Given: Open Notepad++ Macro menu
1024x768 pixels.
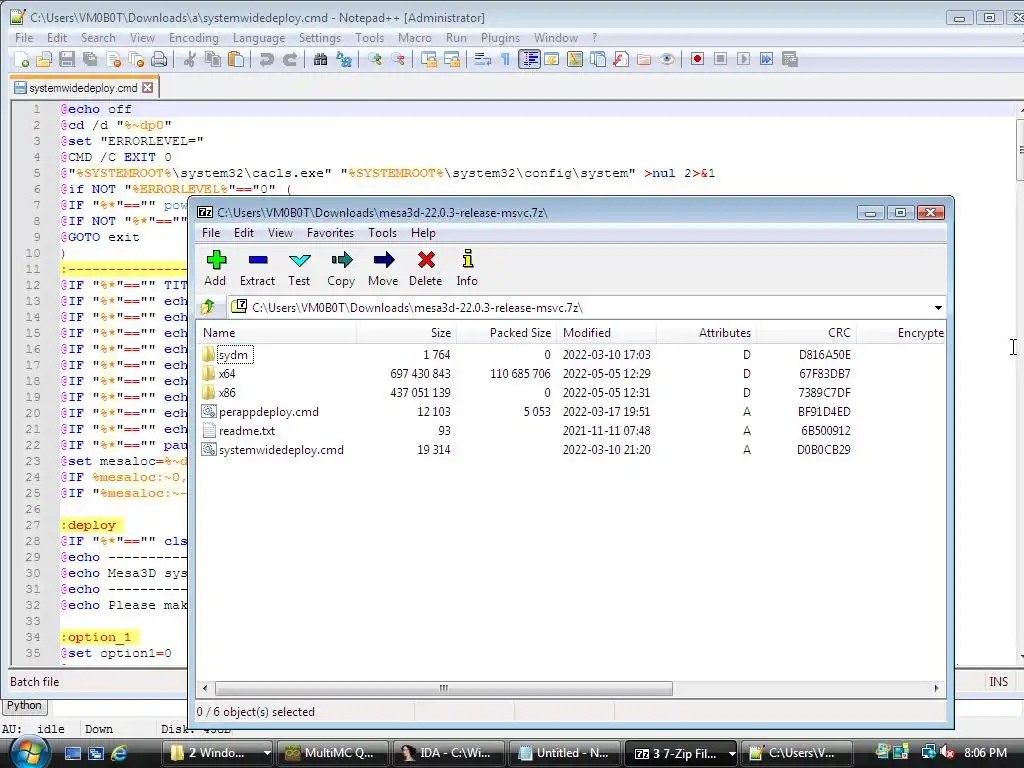Looking at the screenshot, I should click(x=415, y=38).
